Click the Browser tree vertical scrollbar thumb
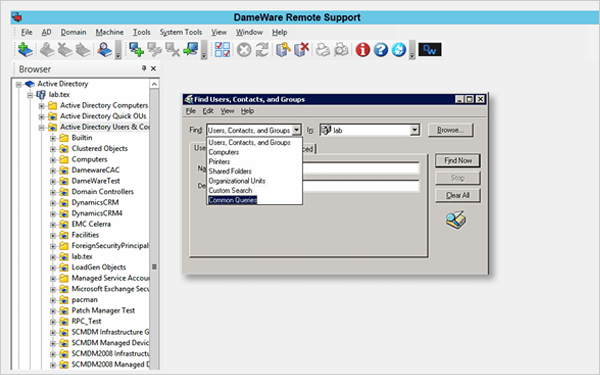The width and height of the screenshot is (600, 375). pyautogui.click(x=154, y=267)
